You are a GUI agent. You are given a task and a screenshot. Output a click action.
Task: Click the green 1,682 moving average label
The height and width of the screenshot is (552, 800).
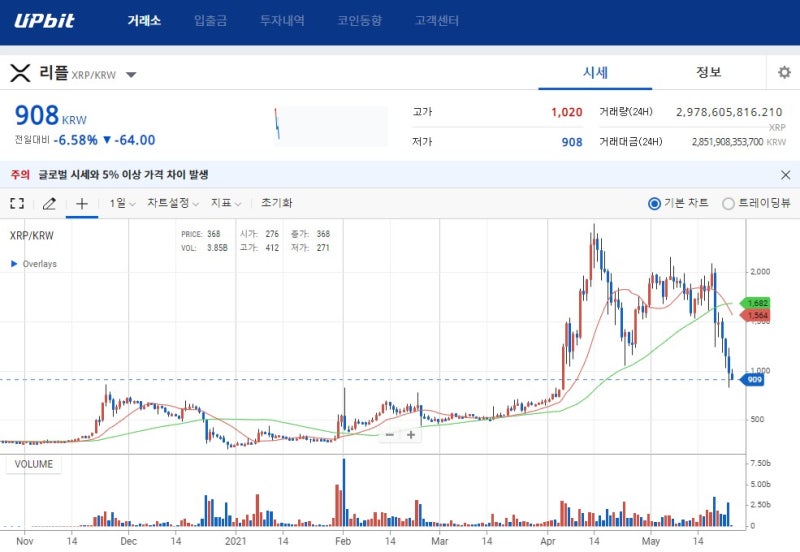tap(756, 303)
